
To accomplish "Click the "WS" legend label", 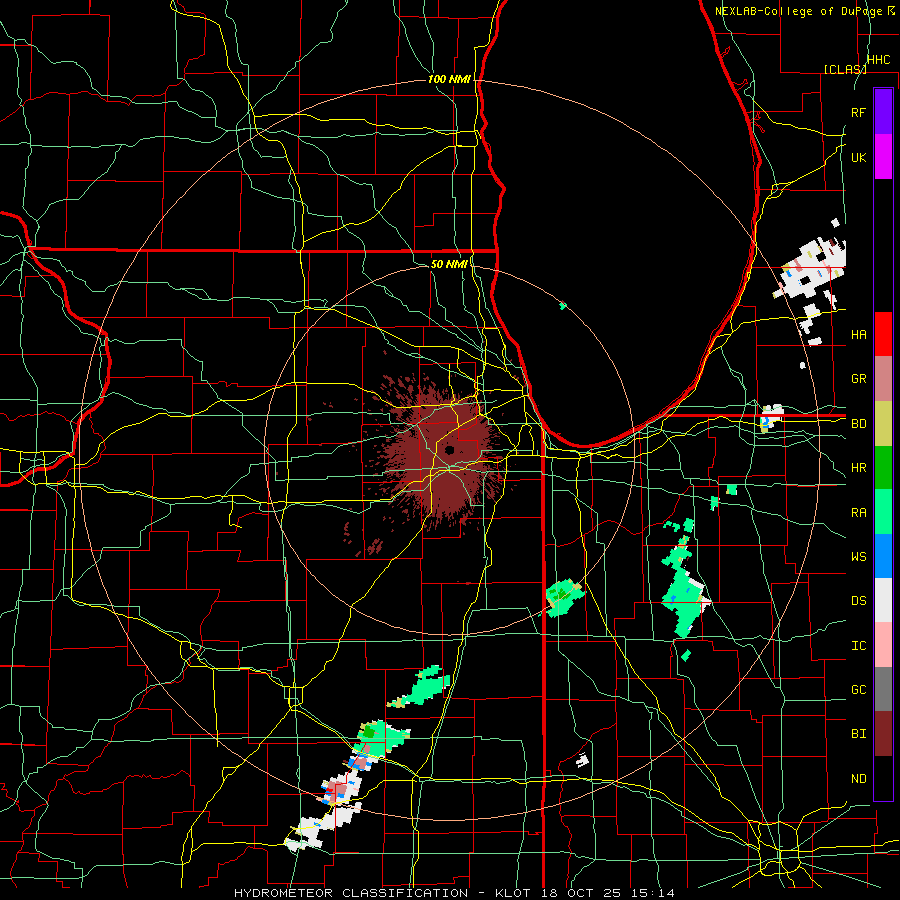I will [x=859, y=556].
